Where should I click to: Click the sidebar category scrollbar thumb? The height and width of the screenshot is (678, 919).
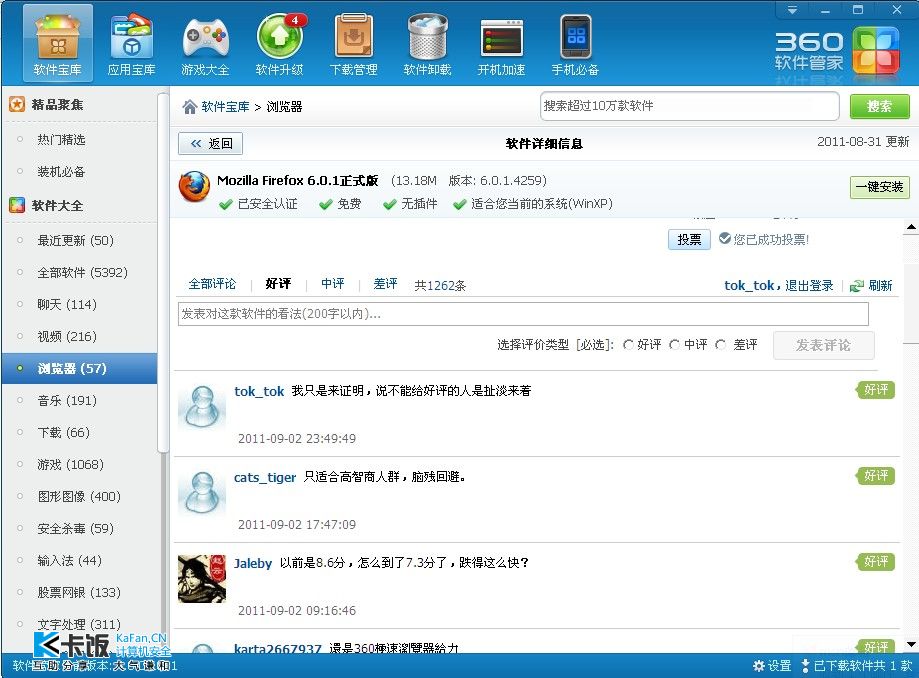tap(162, 272)
